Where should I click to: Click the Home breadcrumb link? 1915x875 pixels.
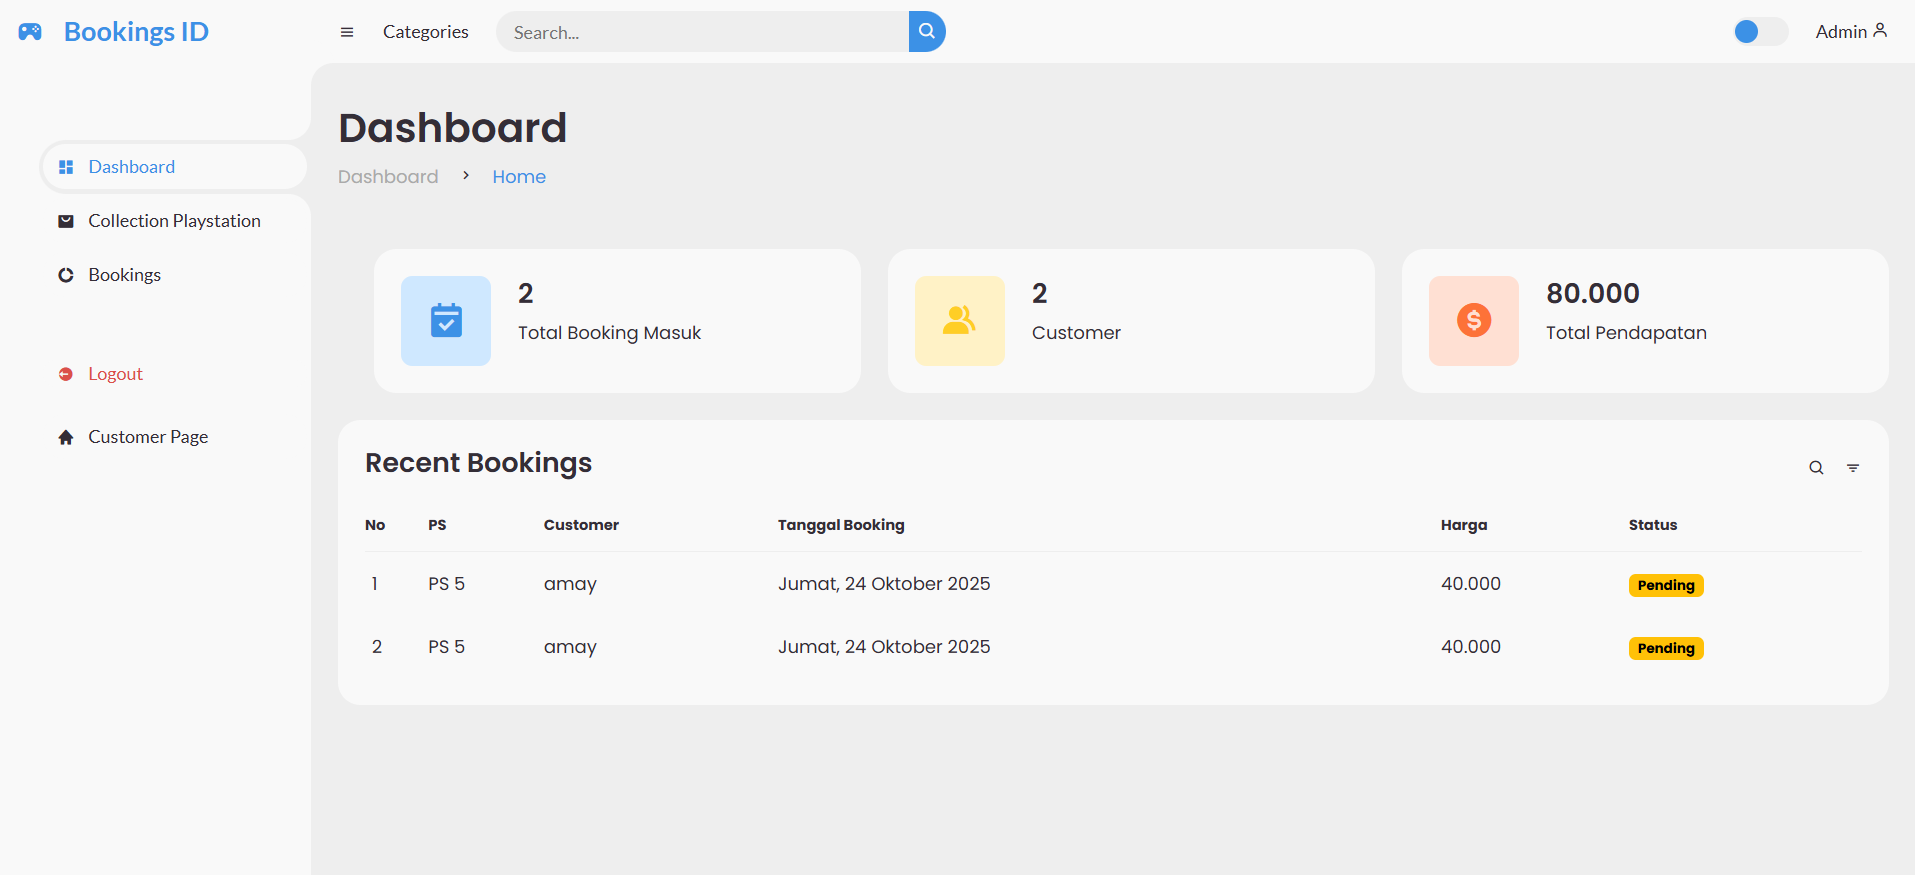518,177
